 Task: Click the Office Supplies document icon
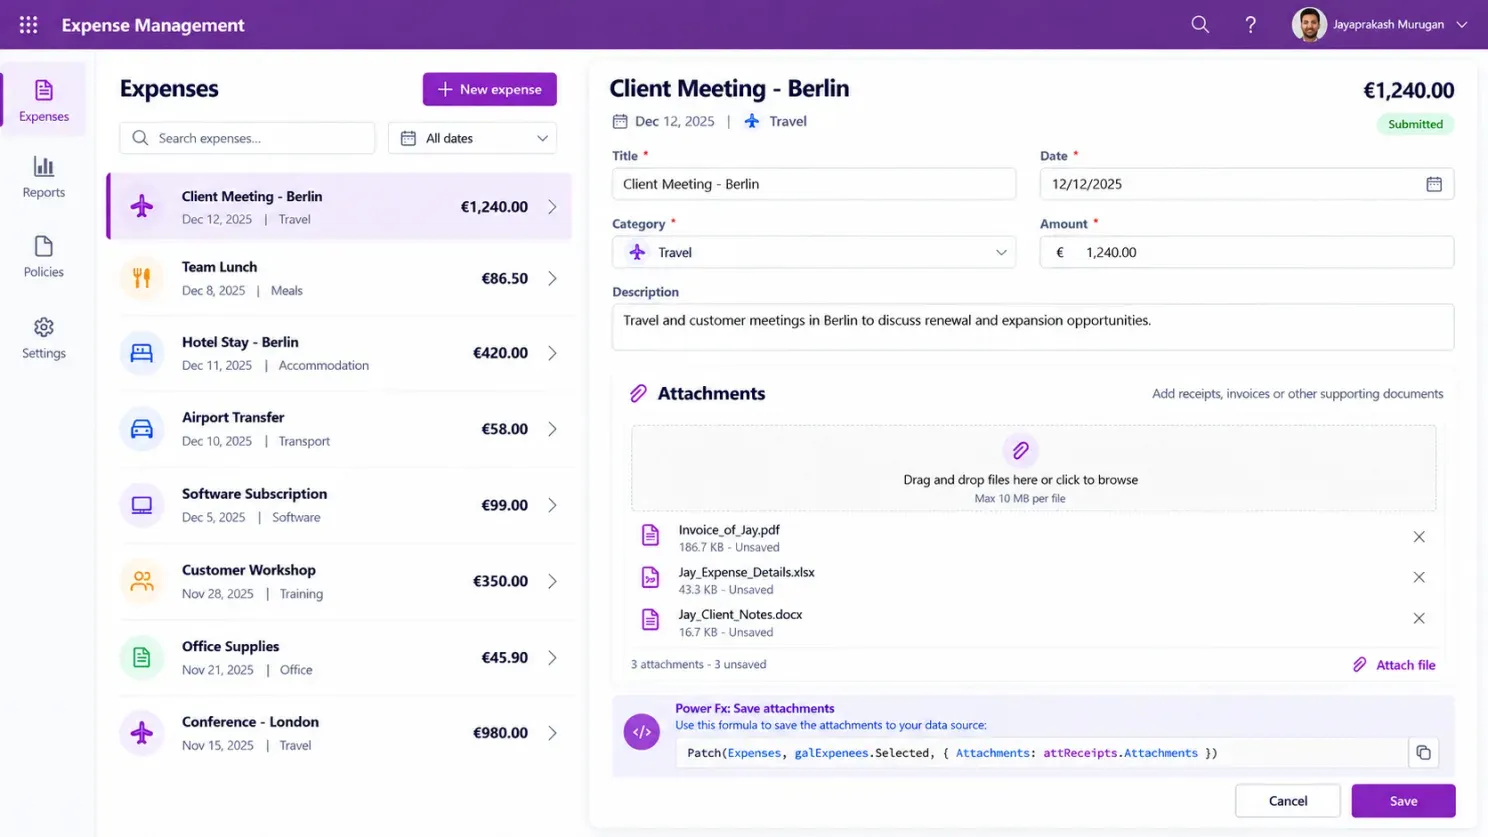[142, 657]
